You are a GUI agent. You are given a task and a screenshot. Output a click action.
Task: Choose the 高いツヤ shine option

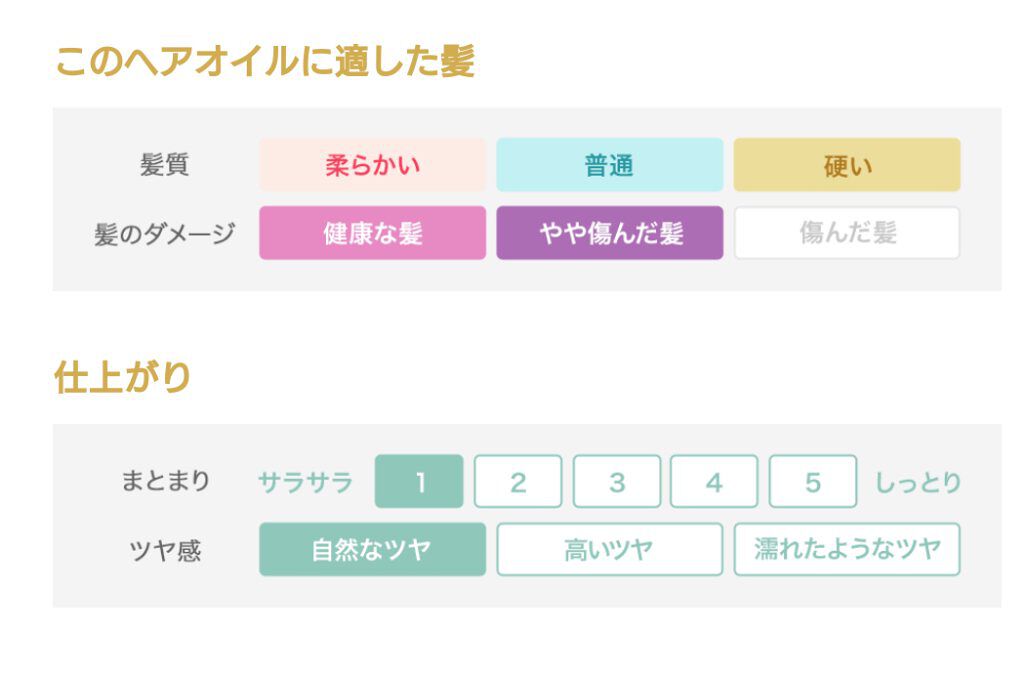609,549
